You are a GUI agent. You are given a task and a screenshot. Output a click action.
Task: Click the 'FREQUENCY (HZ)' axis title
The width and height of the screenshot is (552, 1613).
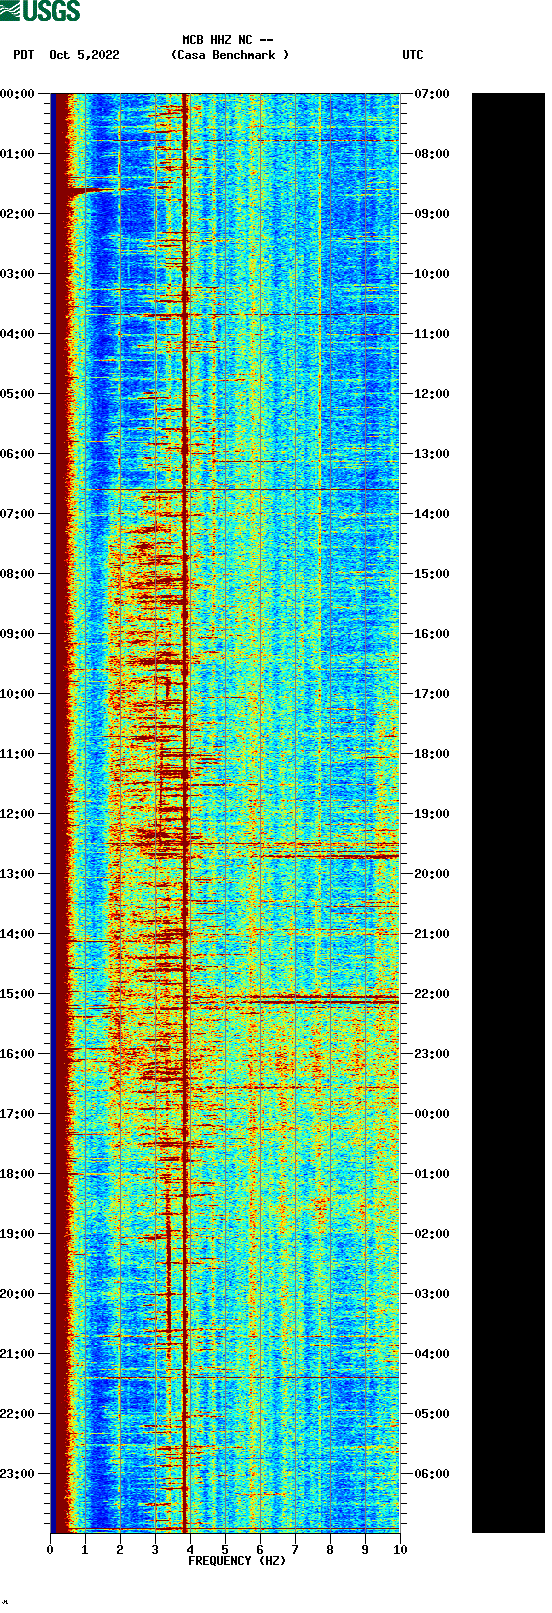click(x=237, y=1561)
